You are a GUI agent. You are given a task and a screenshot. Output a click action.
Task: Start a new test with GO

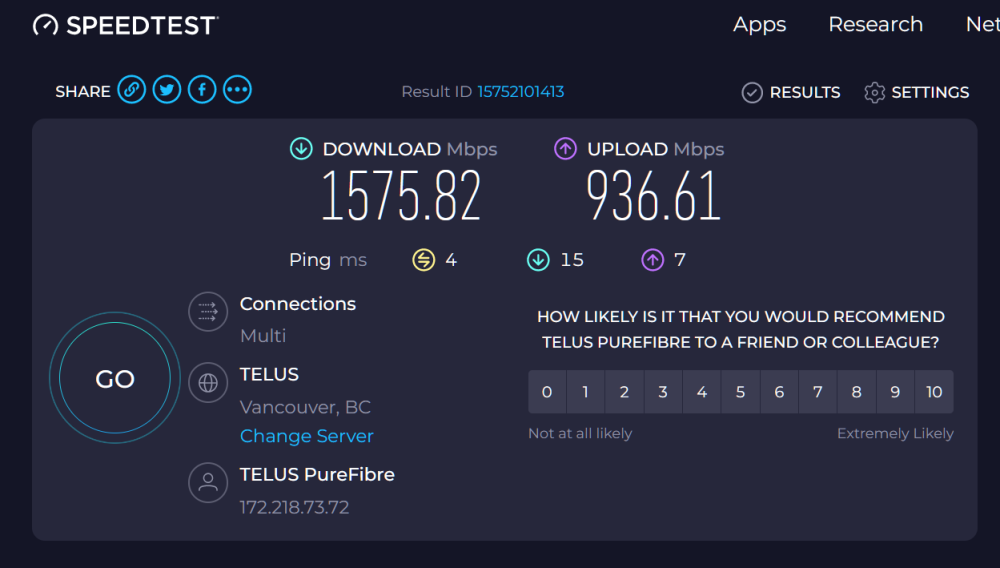click(x=115, y=378)
